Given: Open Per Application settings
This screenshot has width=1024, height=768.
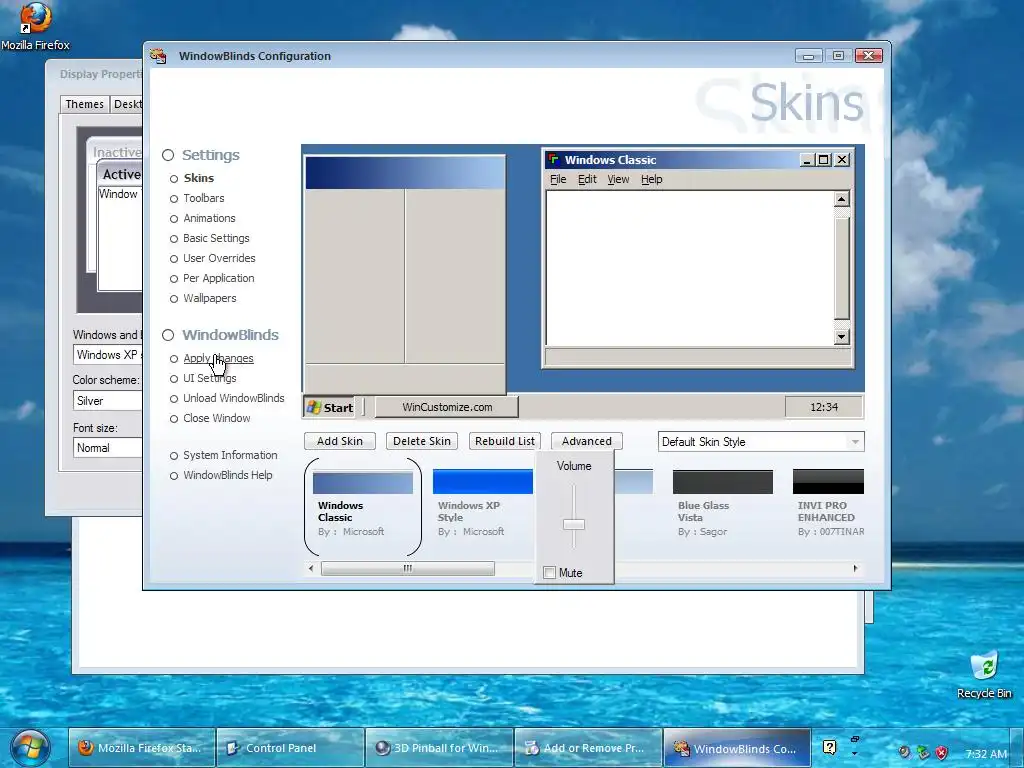Looking at the screenshot, I should click(219, 278).
